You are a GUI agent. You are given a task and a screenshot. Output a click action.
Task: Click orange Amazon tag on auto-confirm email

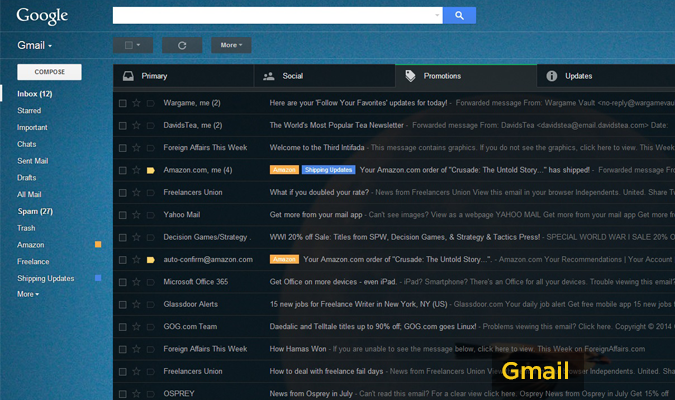click(x=284, y=260)
